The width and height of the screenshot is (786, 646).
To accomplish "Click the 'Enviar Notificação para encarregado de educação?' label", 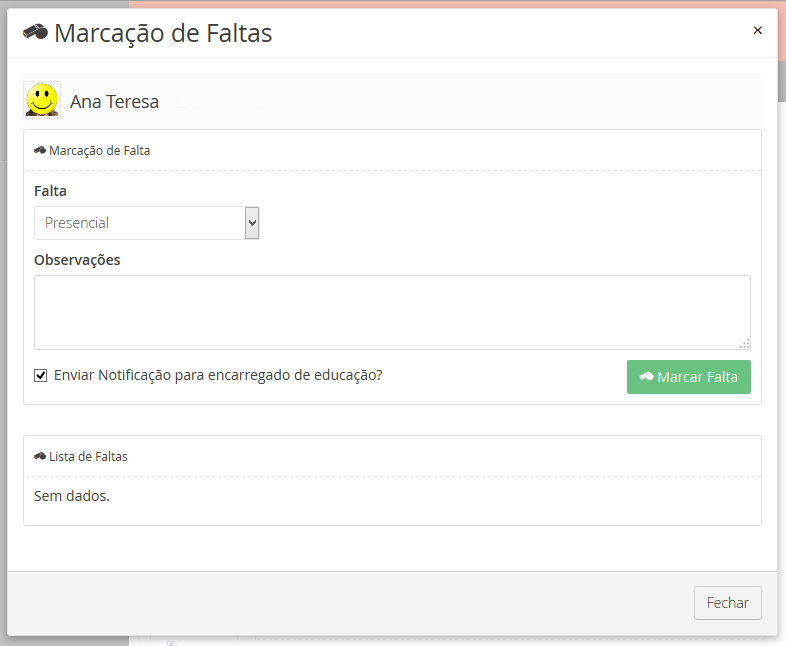I will [218, 376].
